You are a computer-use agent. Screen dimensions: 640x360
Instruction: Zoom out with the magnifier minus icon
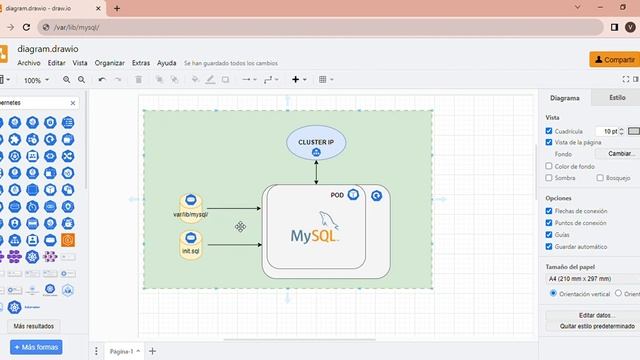pos(82,80)
